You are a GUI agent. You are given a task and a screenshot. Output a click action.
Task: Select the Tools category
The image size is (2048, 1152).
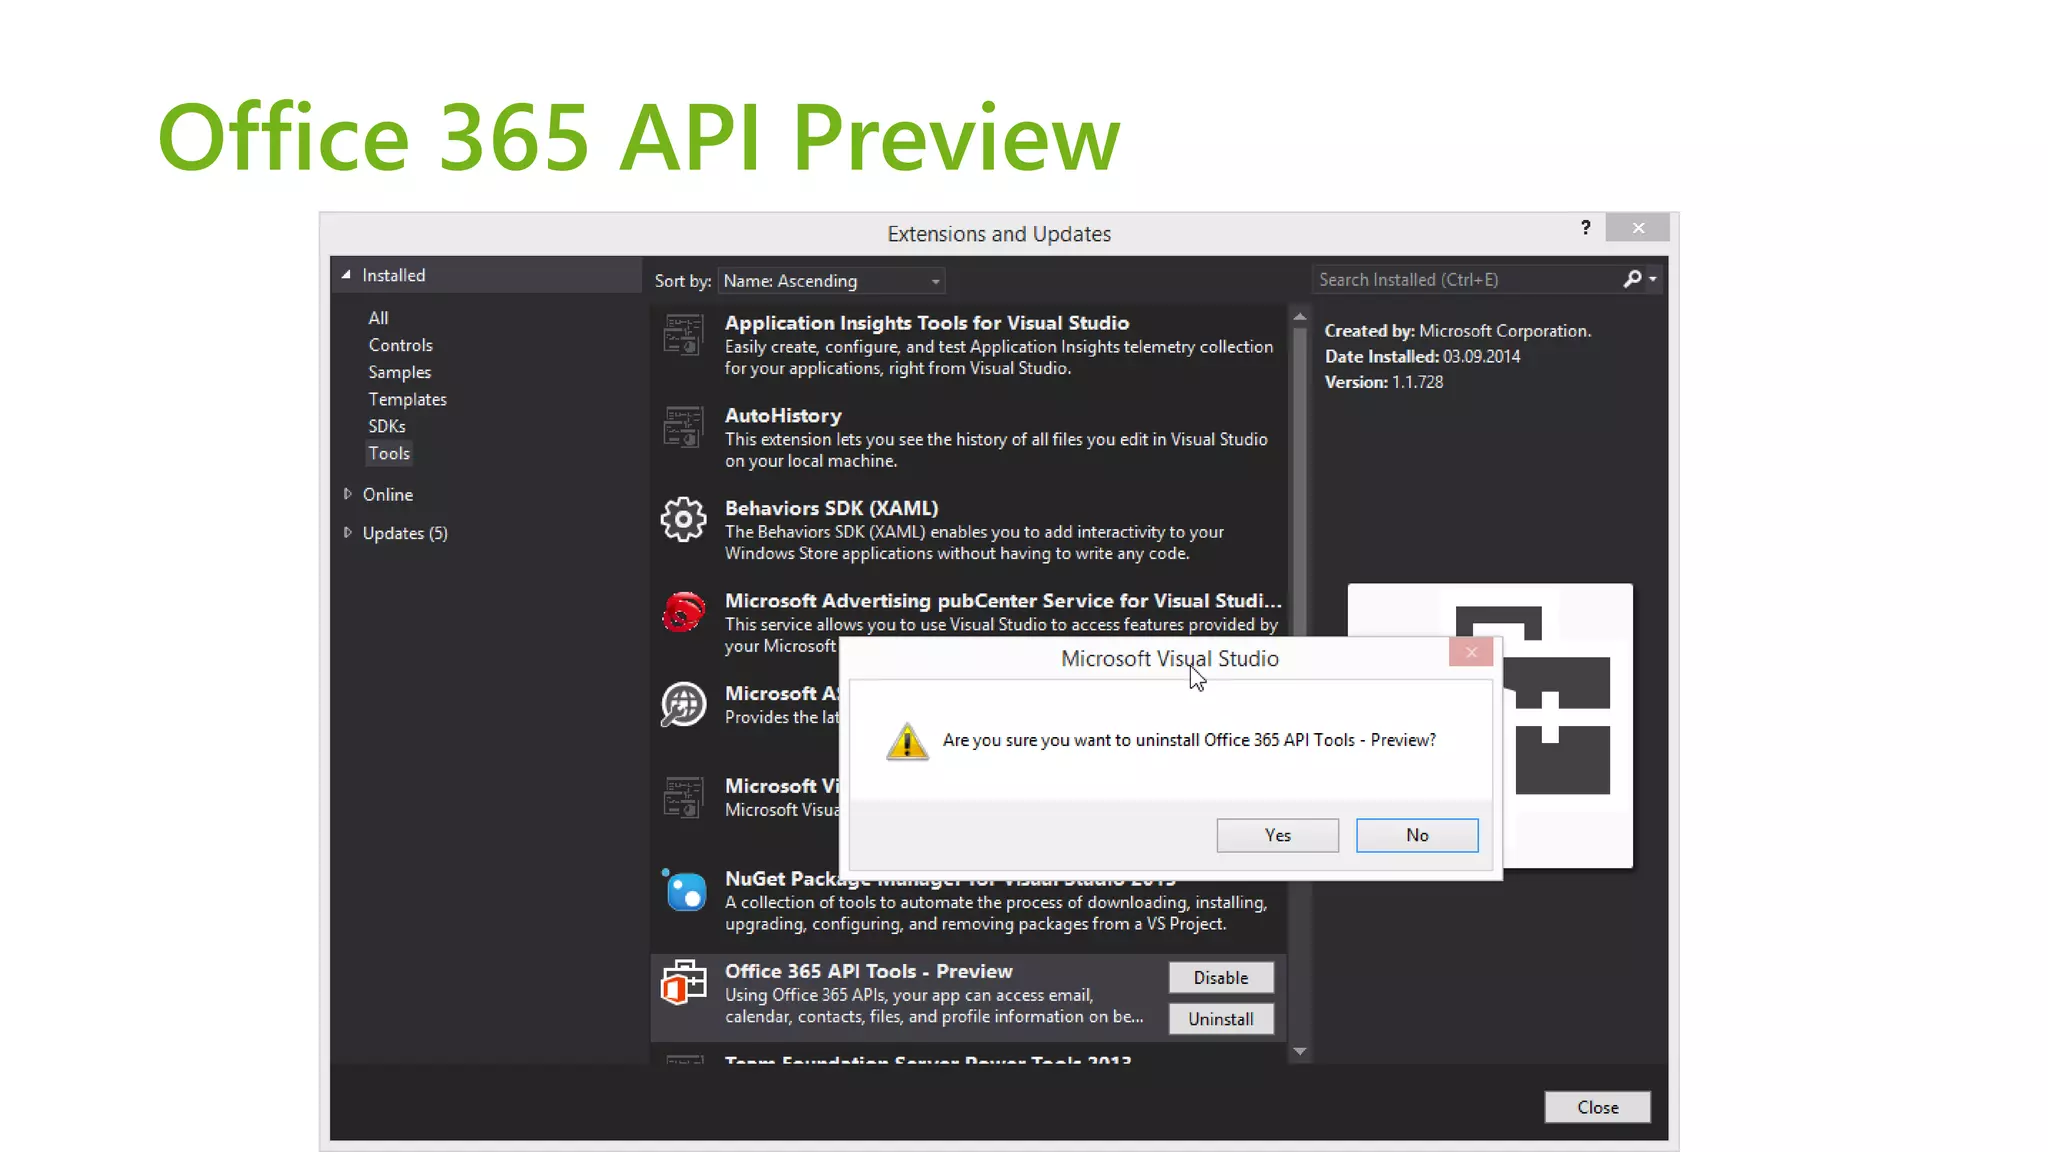click(389, 453)
